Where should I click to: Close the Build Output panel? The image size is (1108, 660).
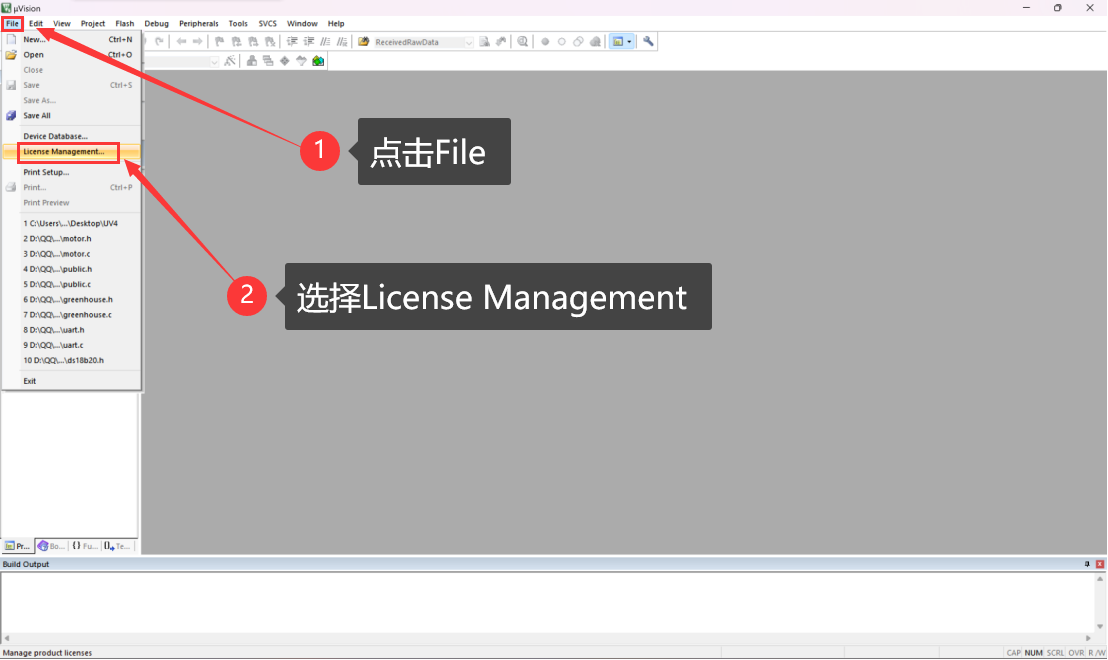tap(1100, 564)
